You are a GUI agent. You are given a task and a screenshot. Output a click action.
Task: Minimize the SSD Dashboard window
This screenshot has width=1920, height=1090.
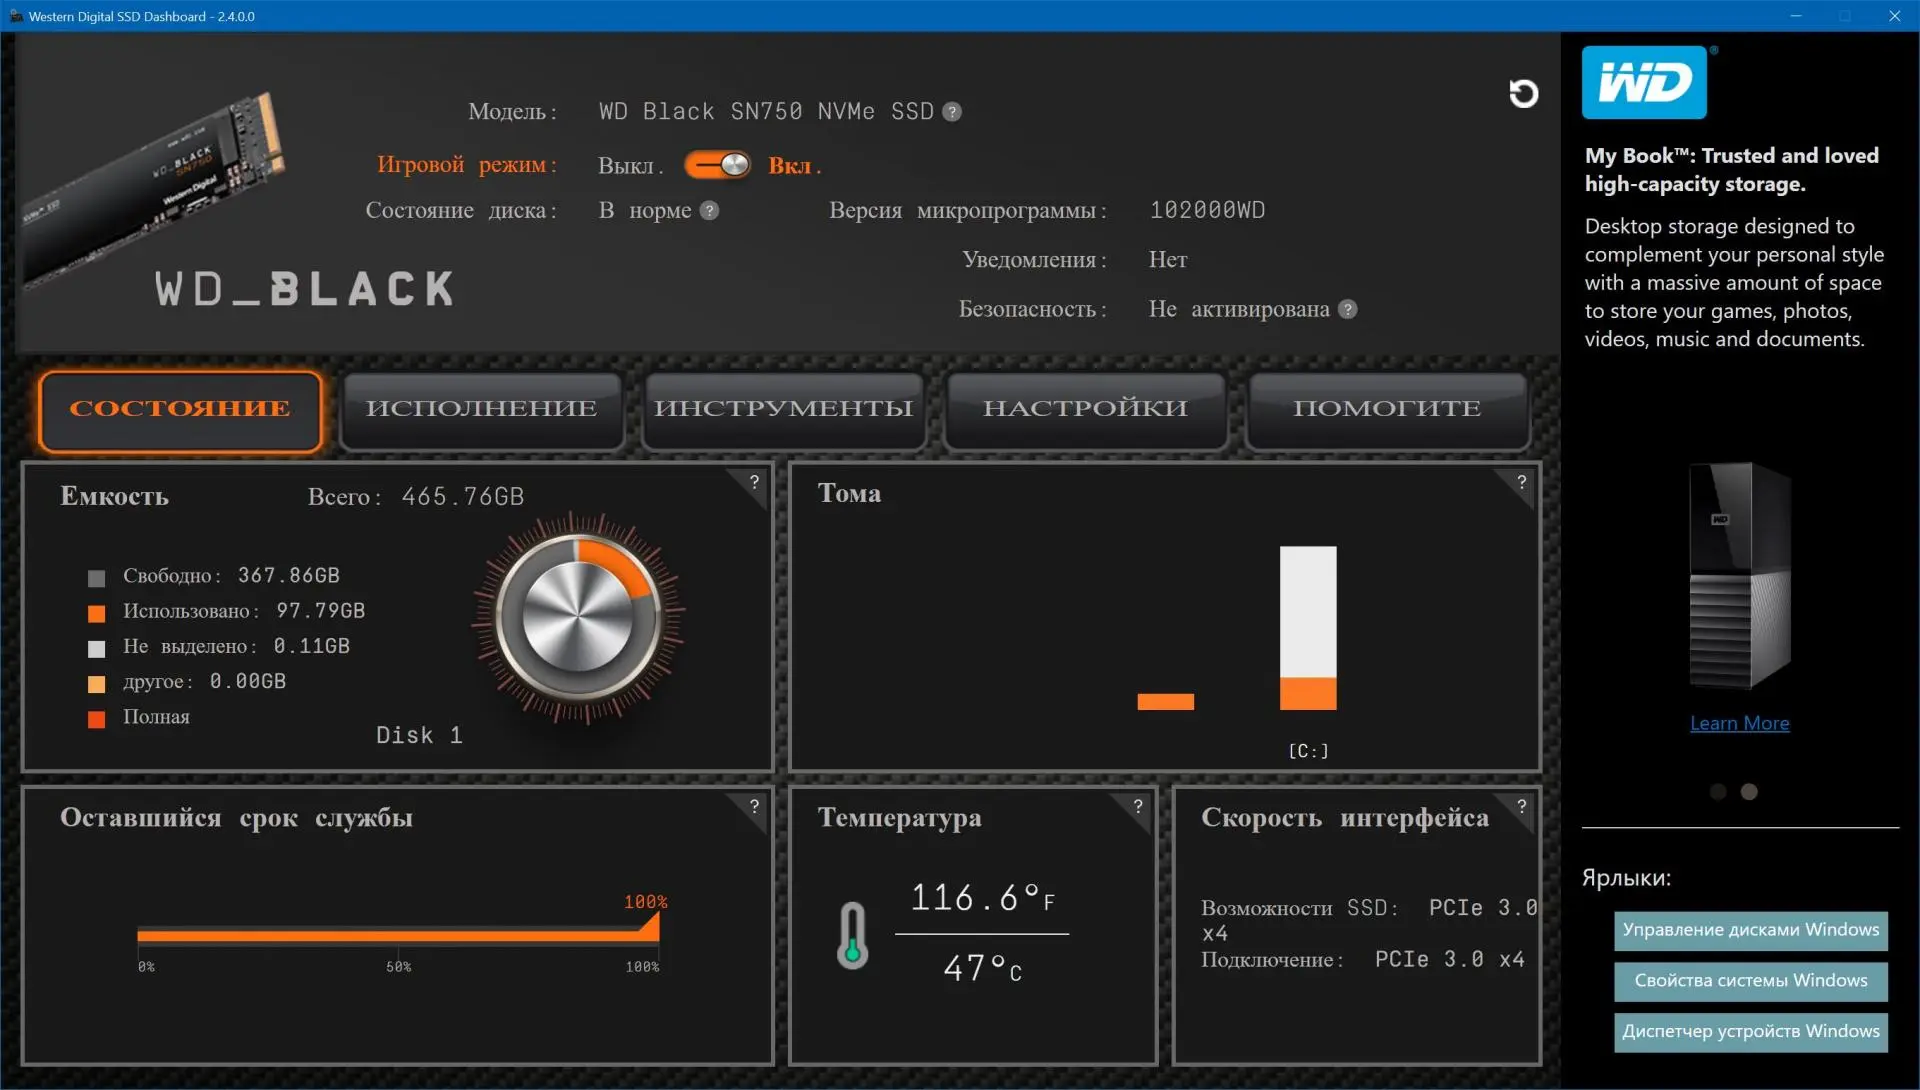1796,16
